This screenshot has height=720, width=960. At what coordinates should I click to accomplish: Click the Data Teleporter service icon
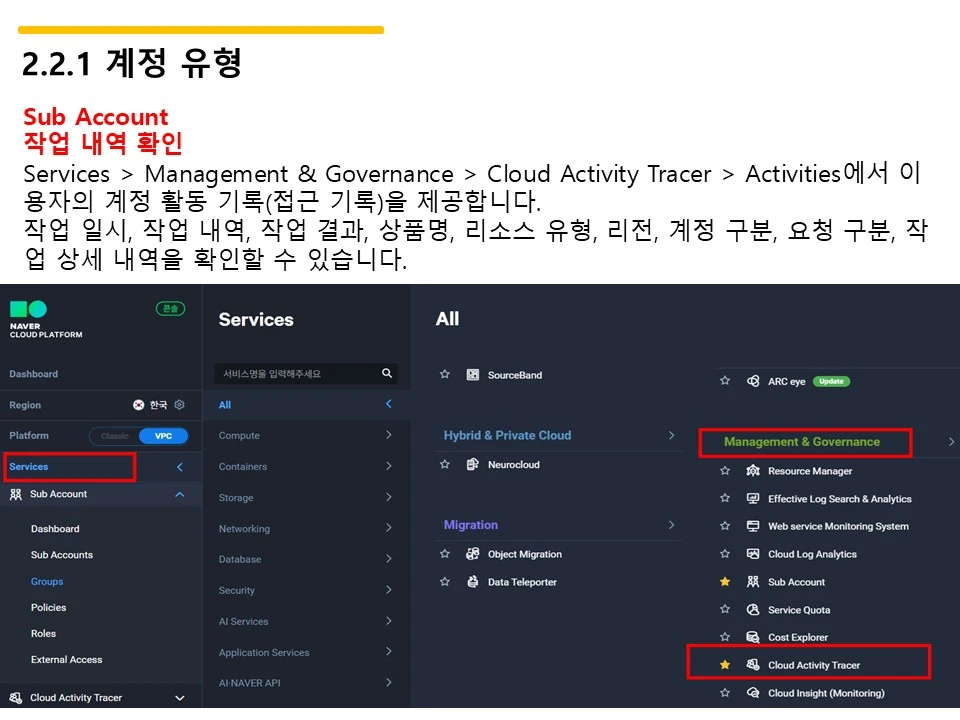click(x=472, y=582)
